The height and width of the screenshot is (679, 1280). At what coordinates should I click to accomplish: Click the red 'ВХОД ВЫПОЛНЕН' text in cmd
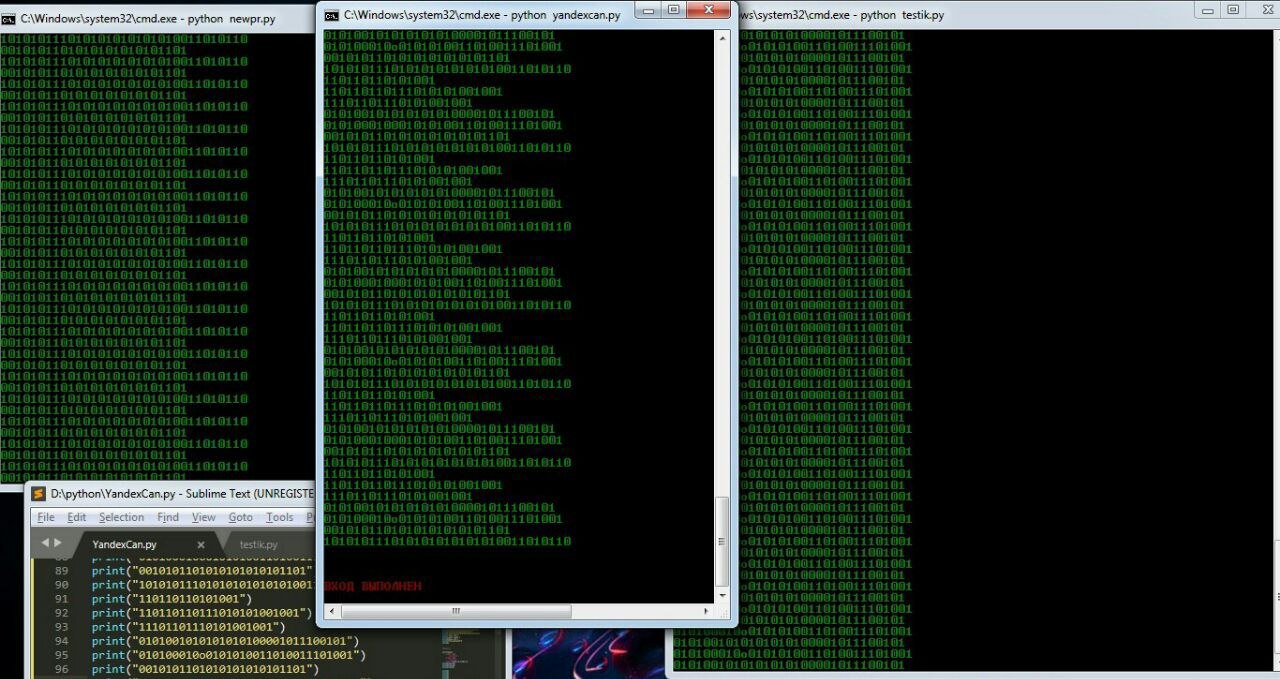pos(373,586)
